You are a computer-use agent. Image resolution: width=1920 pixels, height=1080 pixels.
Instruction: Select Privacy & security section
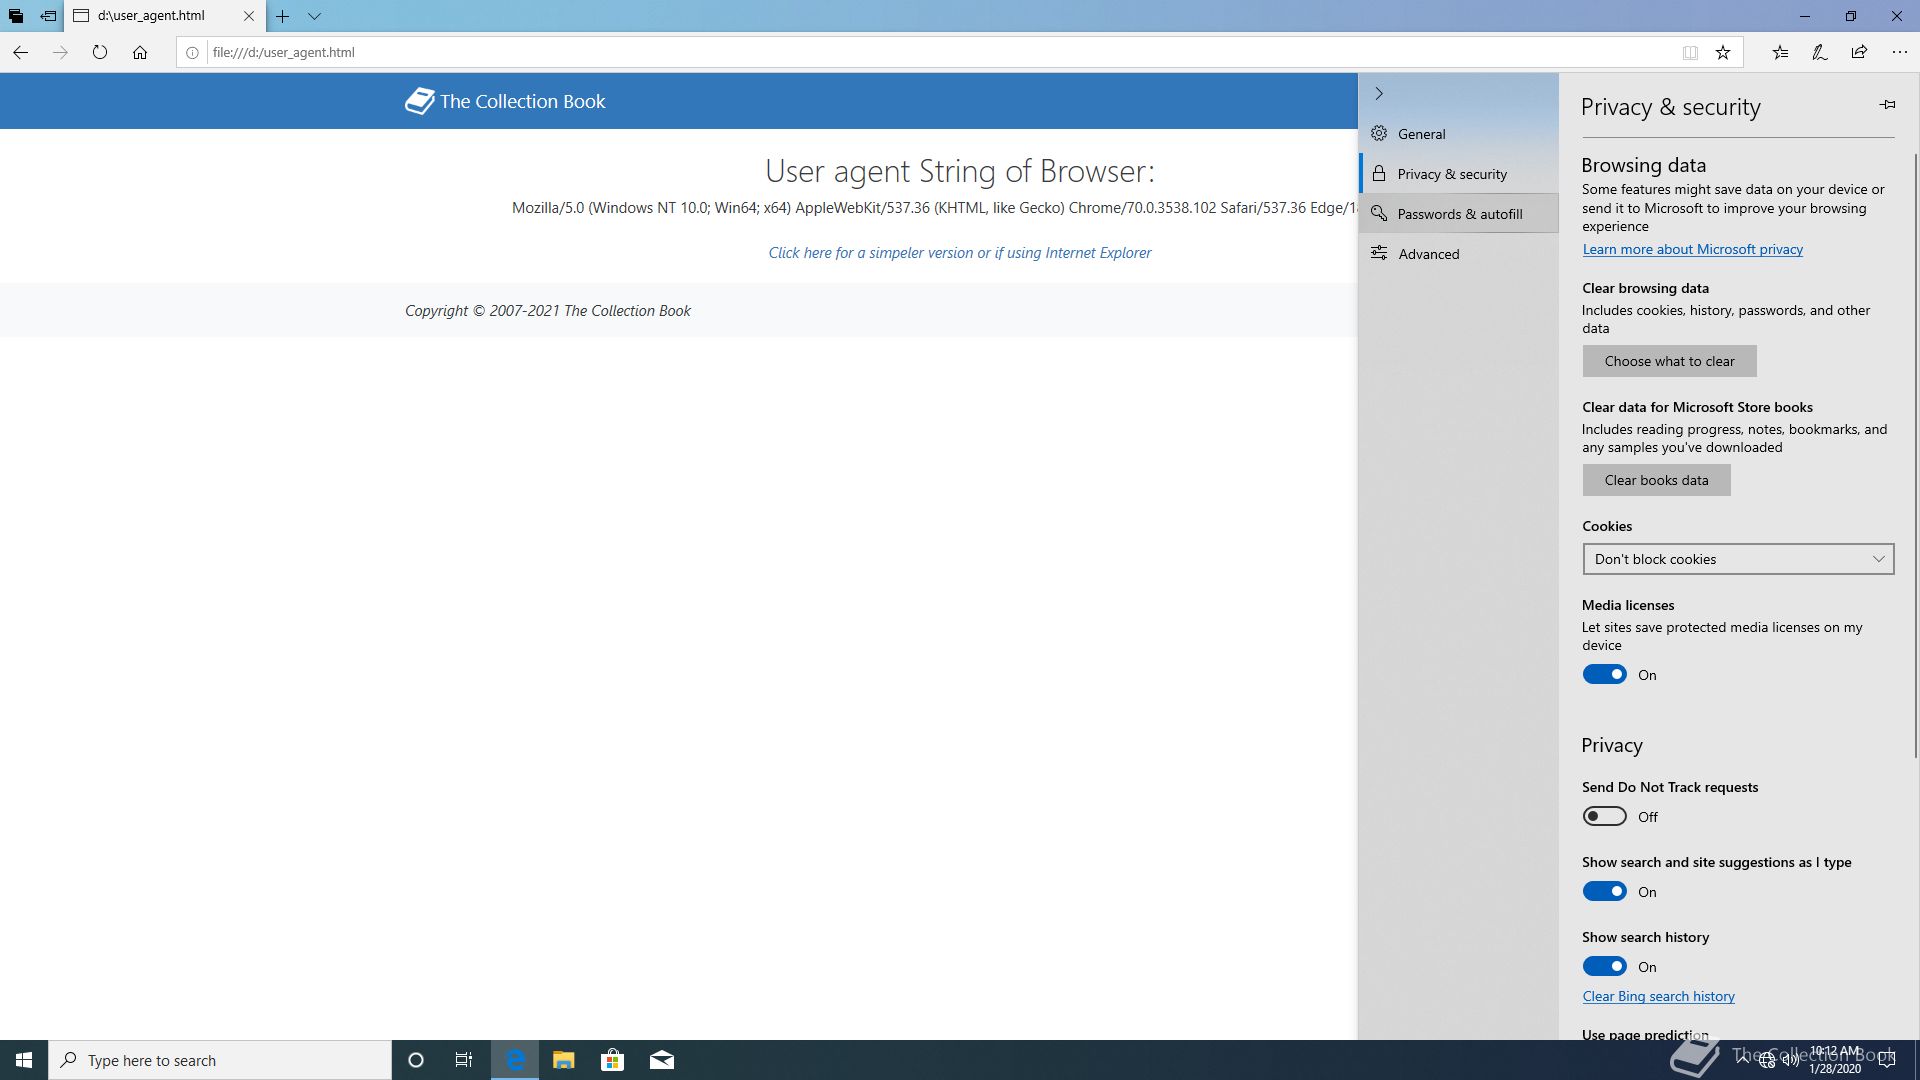pyautogui.click(x=1458, y=174)
